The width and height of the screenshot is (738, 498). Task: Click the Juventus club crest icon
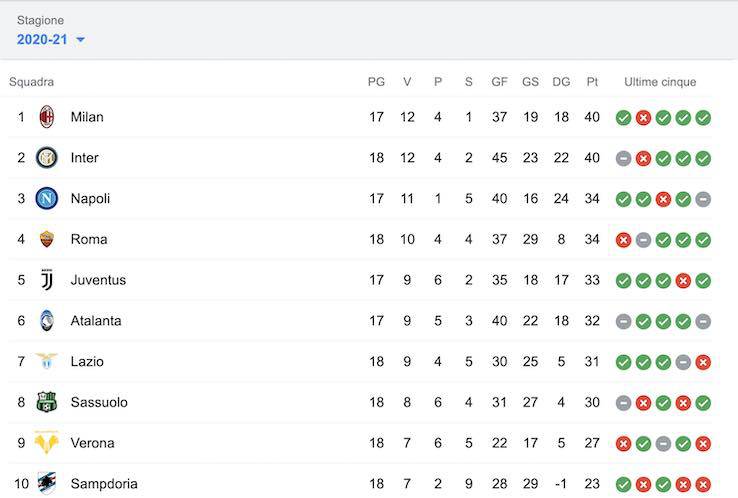click(47, 280)
